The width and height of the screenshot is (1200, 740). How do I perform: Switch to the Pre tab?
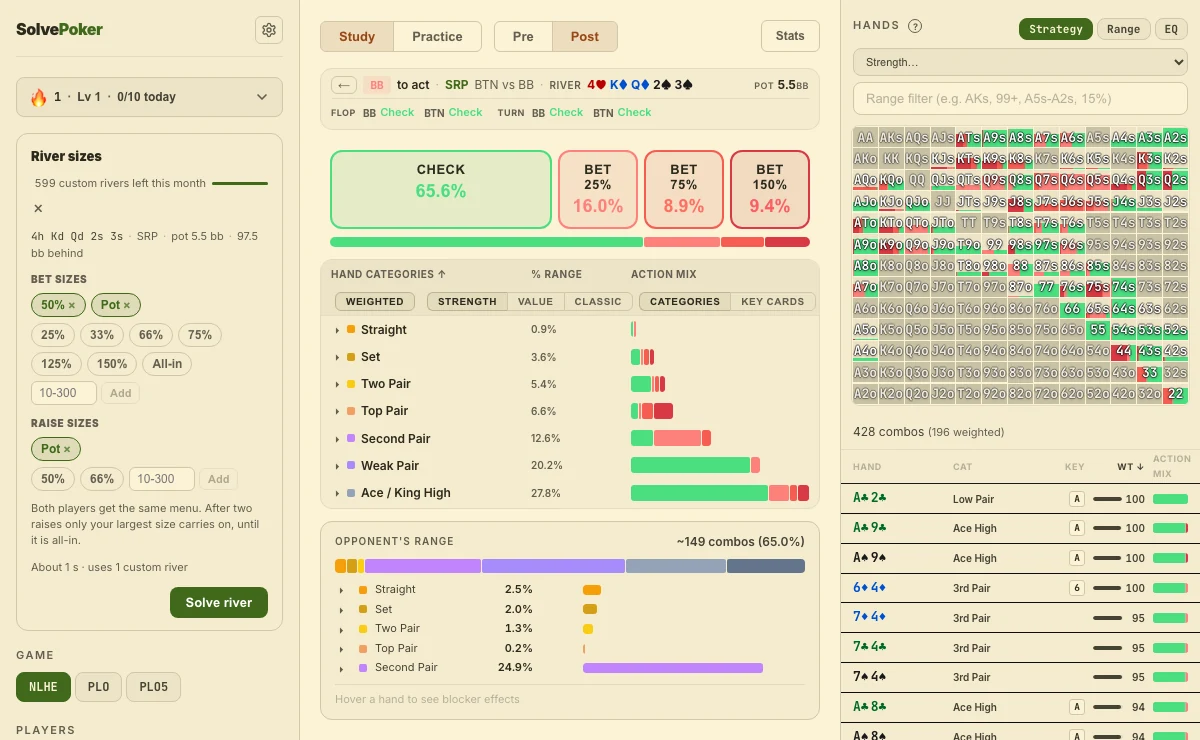523,36
